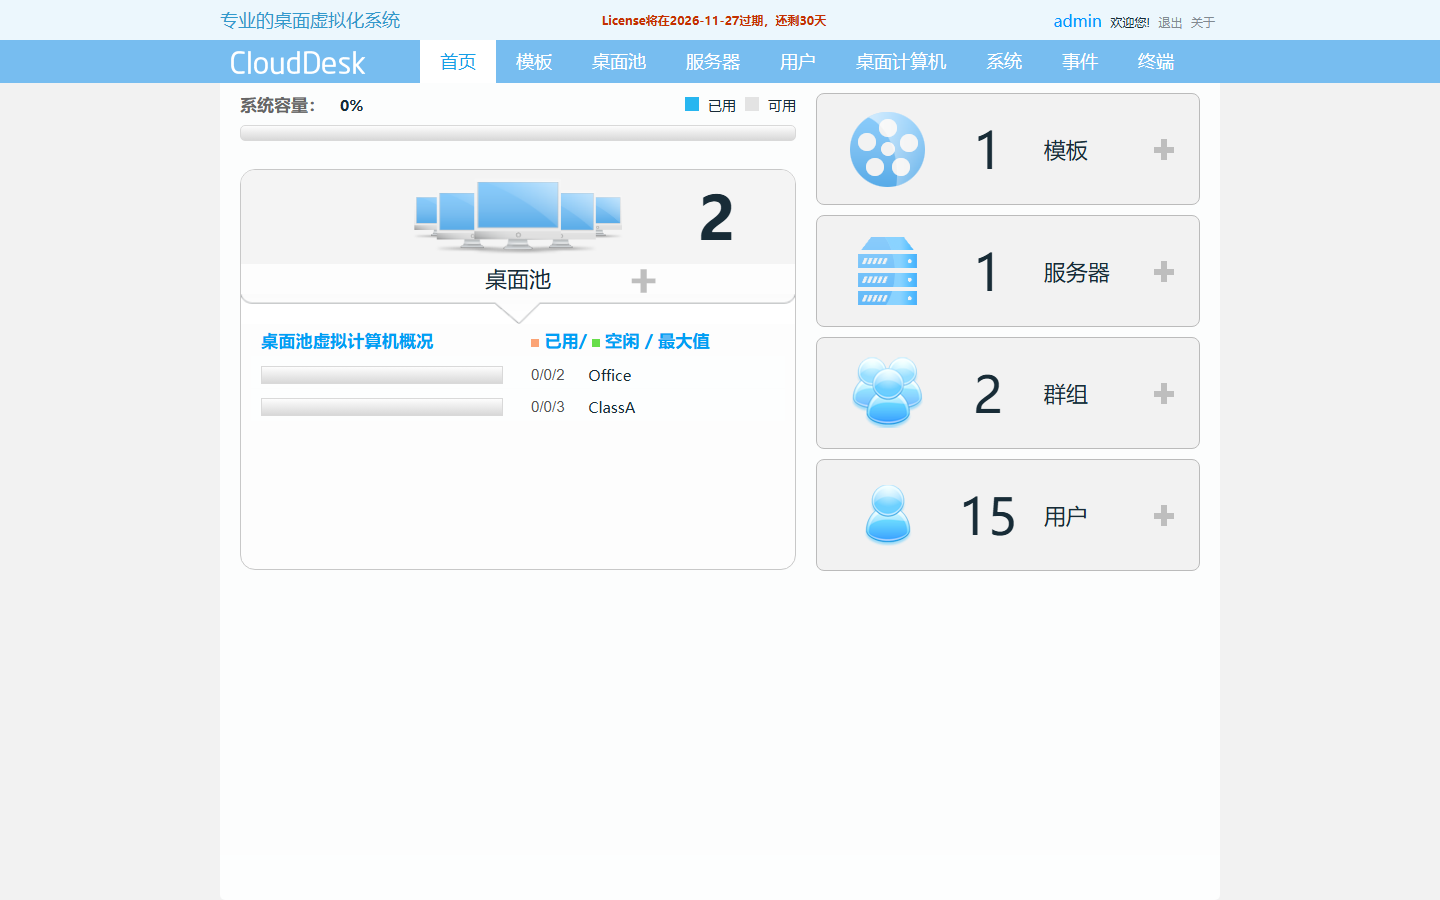The image size is (1440, 900).
Task: Add a new template with plus icon
Action: coord(1164,150)
